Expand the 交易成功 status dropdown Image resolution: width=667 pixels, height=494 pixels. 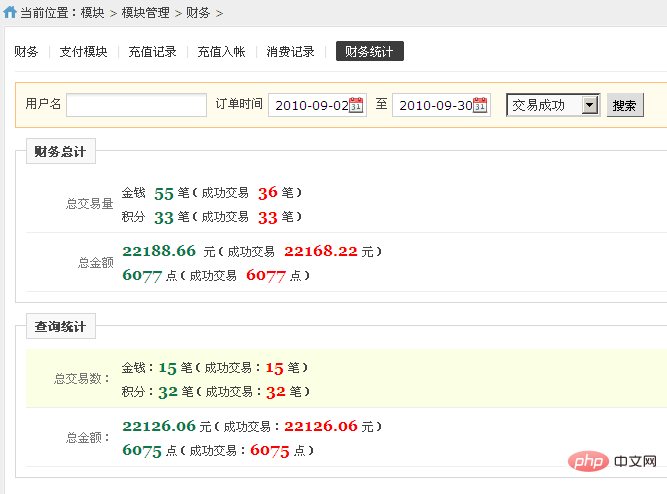click(x=590, y=105)
